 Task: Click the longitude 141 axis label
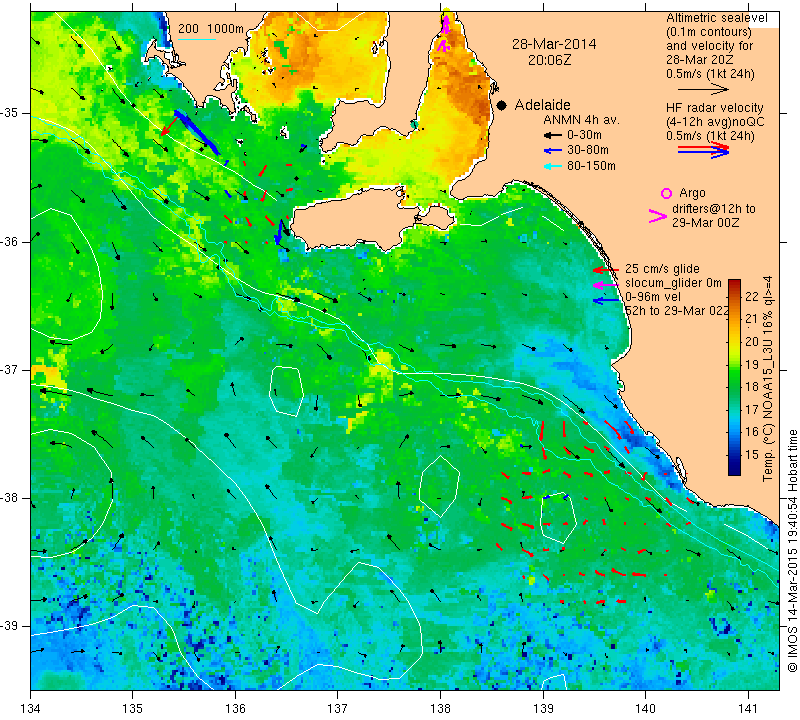pyautogui.click(x=748, y=709)
